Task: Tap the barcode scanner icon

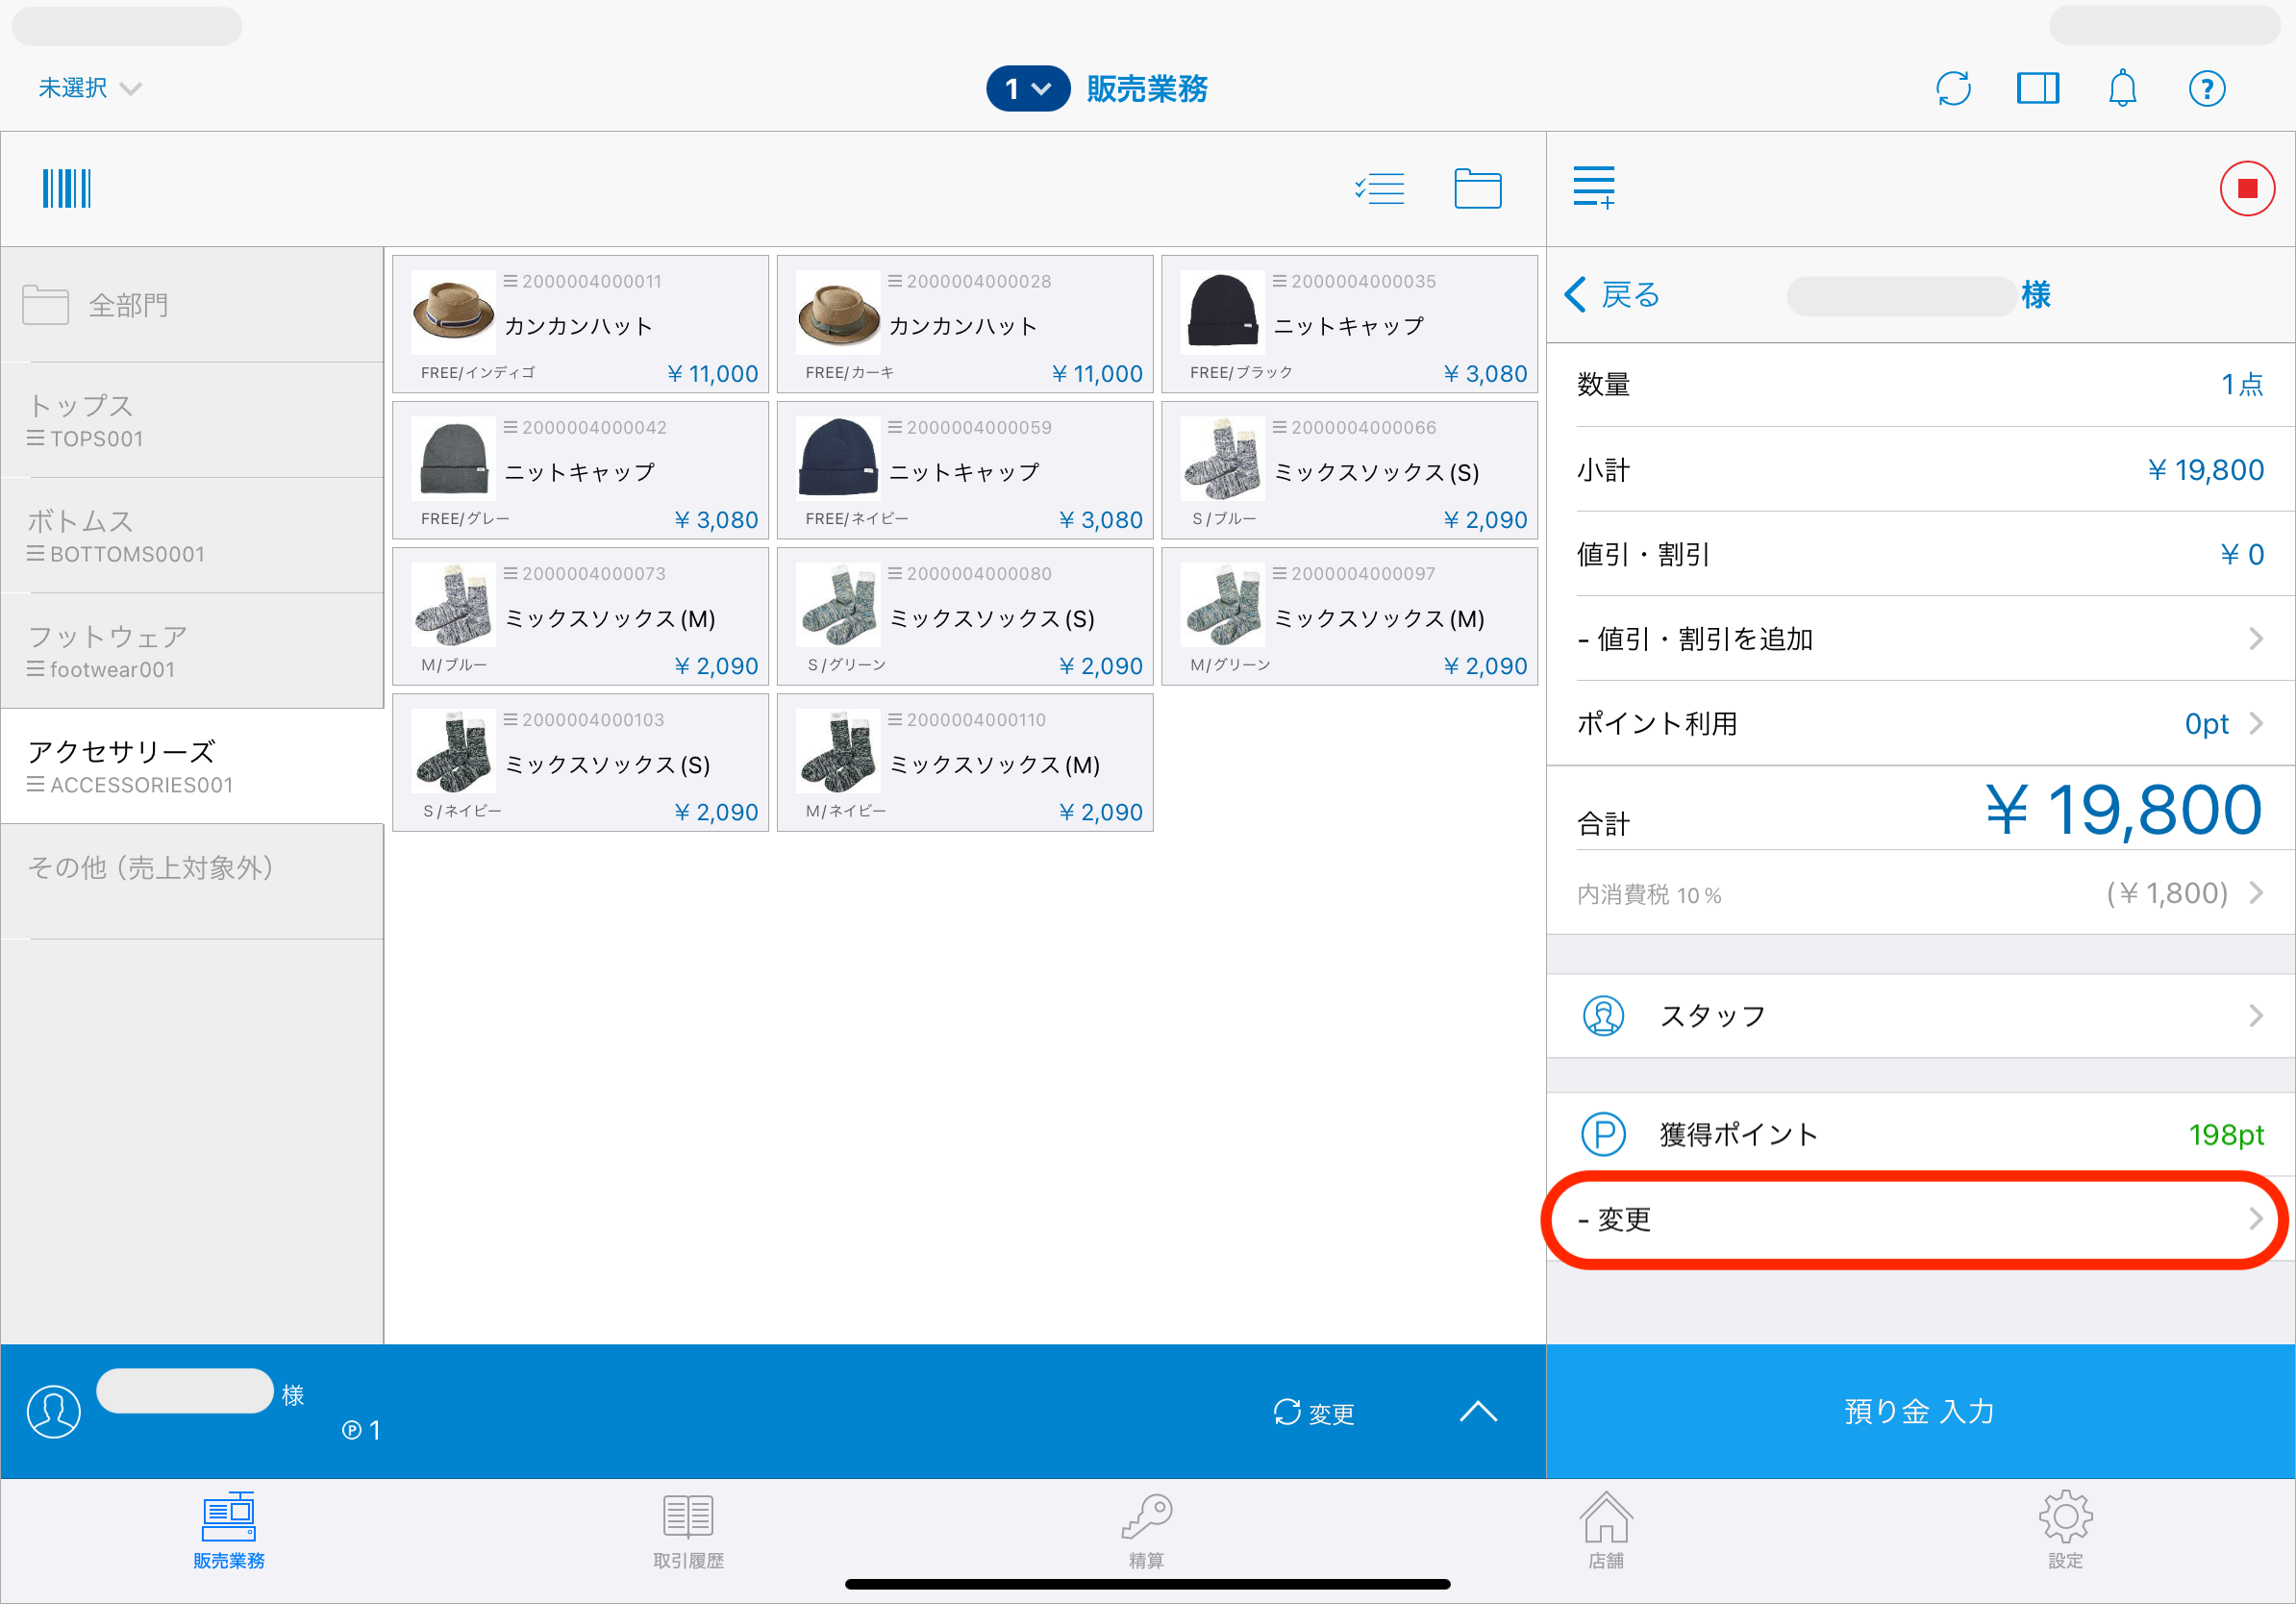Action: 66,188
